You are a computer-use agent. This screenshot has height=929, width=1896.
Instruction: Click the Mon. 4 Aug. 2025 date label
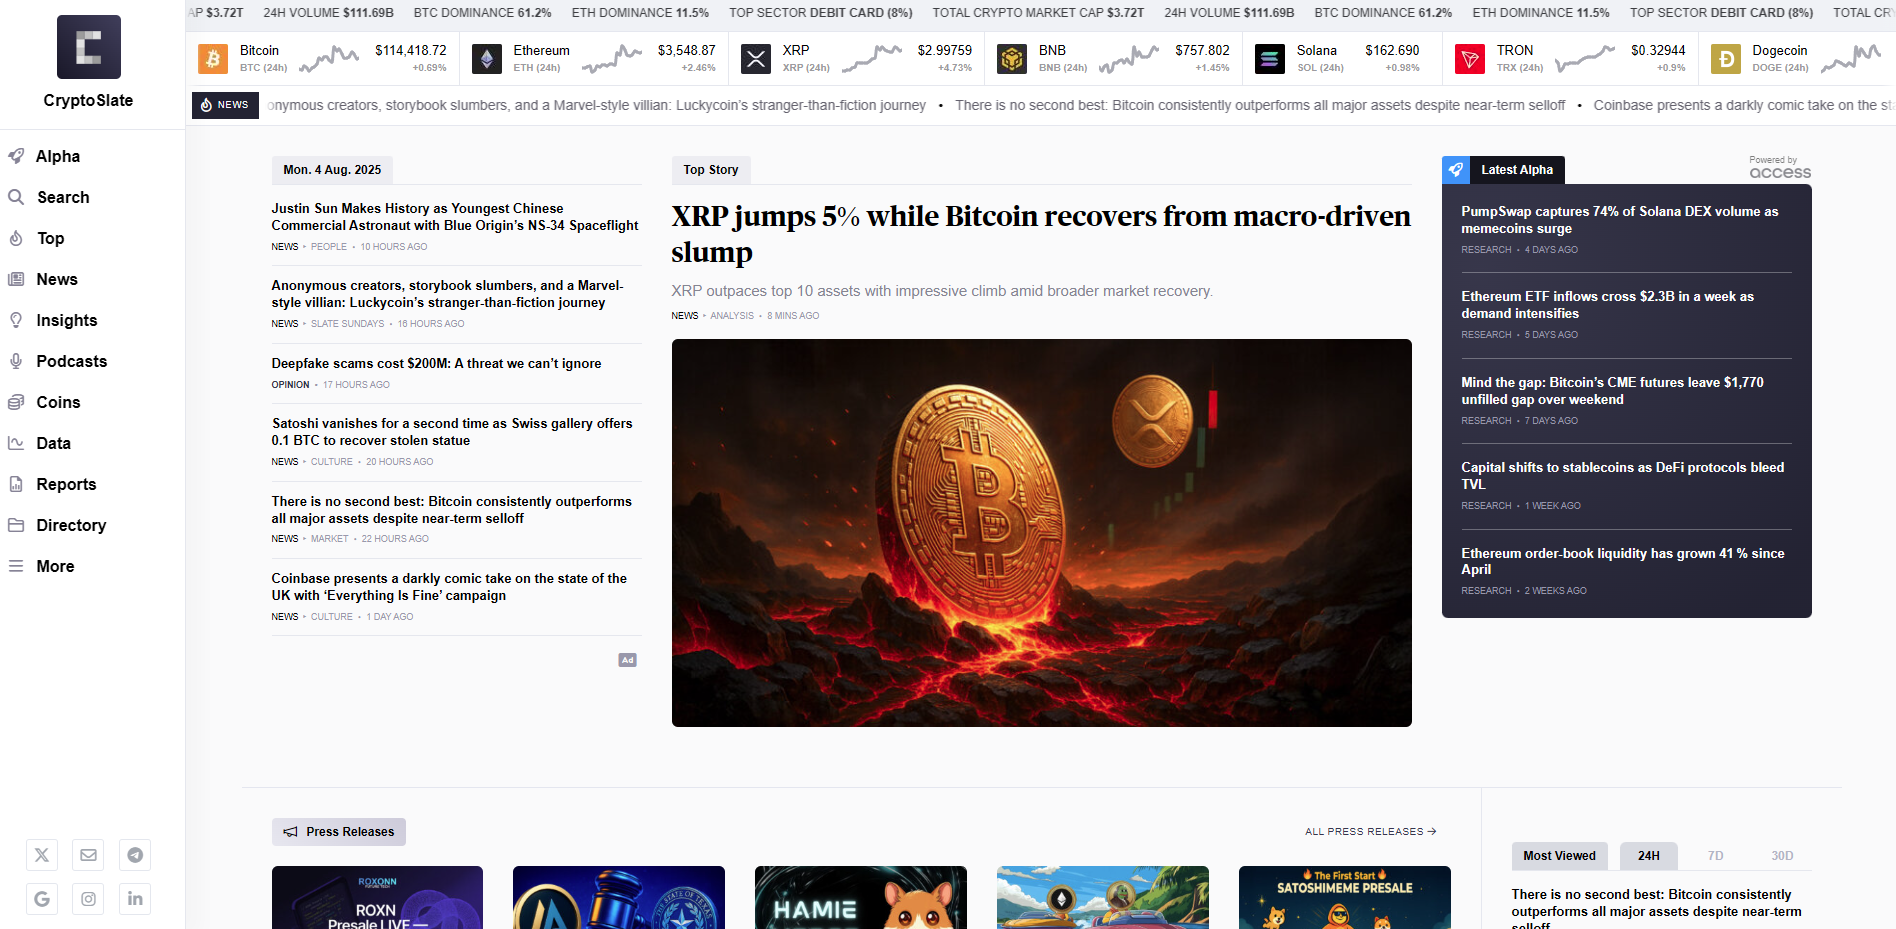pos(332,170)
